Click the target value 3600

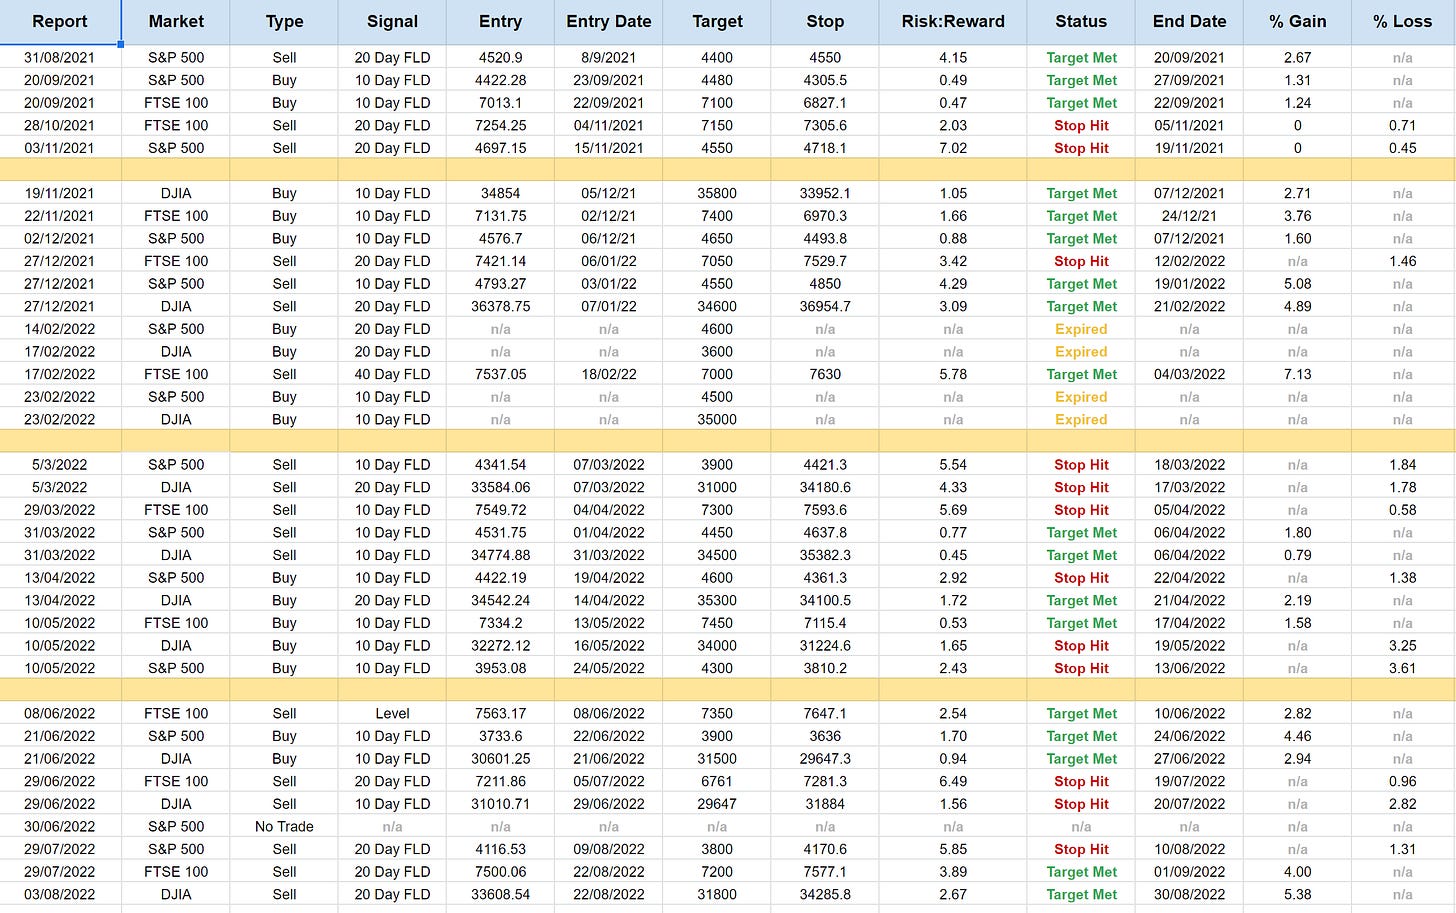tap(717, 352)
